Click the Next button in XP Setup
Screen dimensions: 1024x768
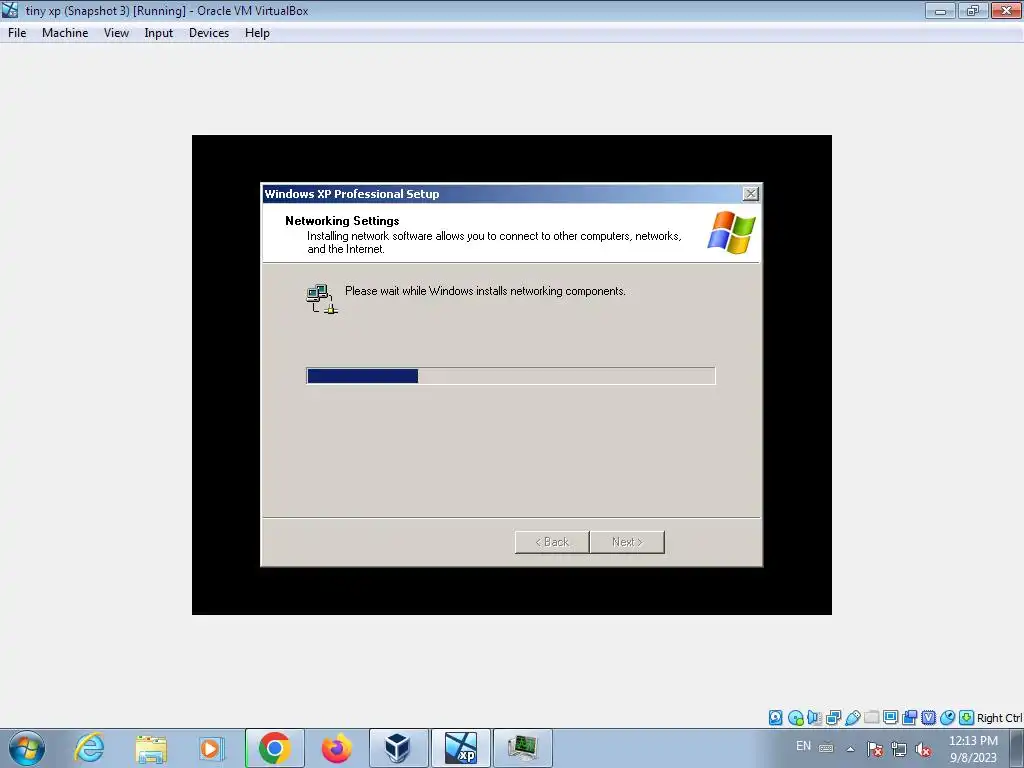(627, 542)
